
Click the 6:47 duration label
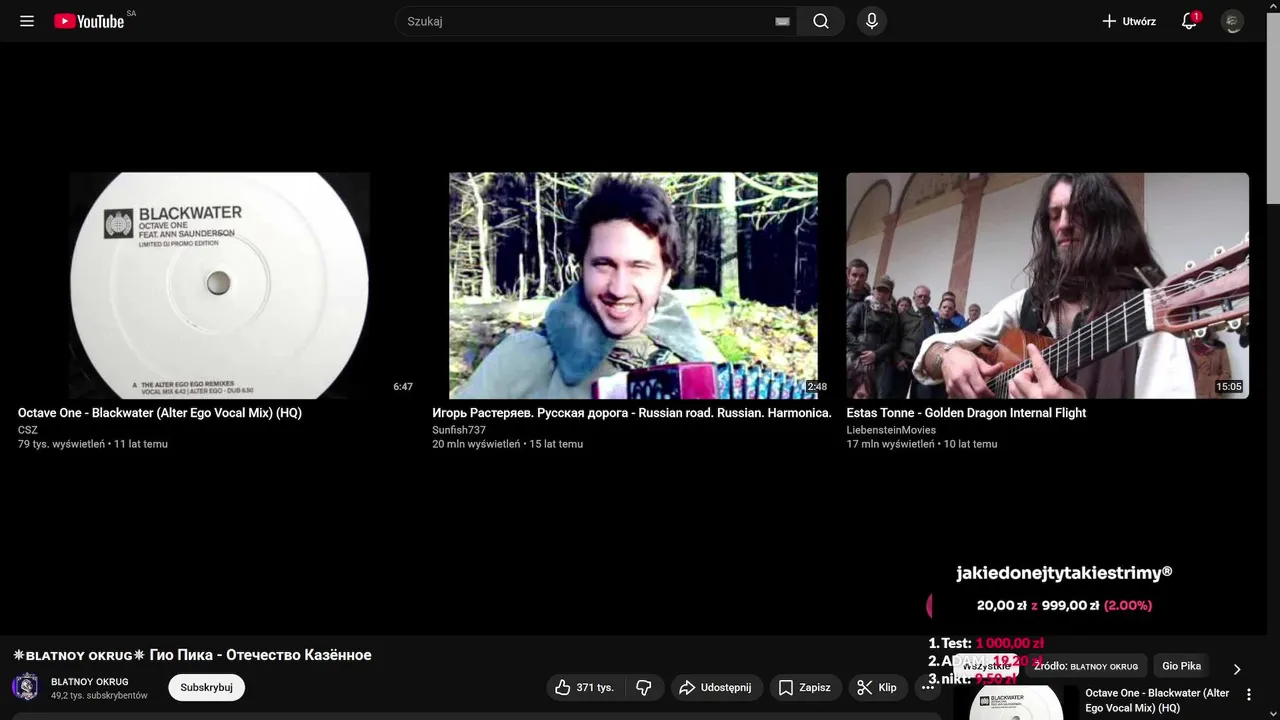[403, 387]
